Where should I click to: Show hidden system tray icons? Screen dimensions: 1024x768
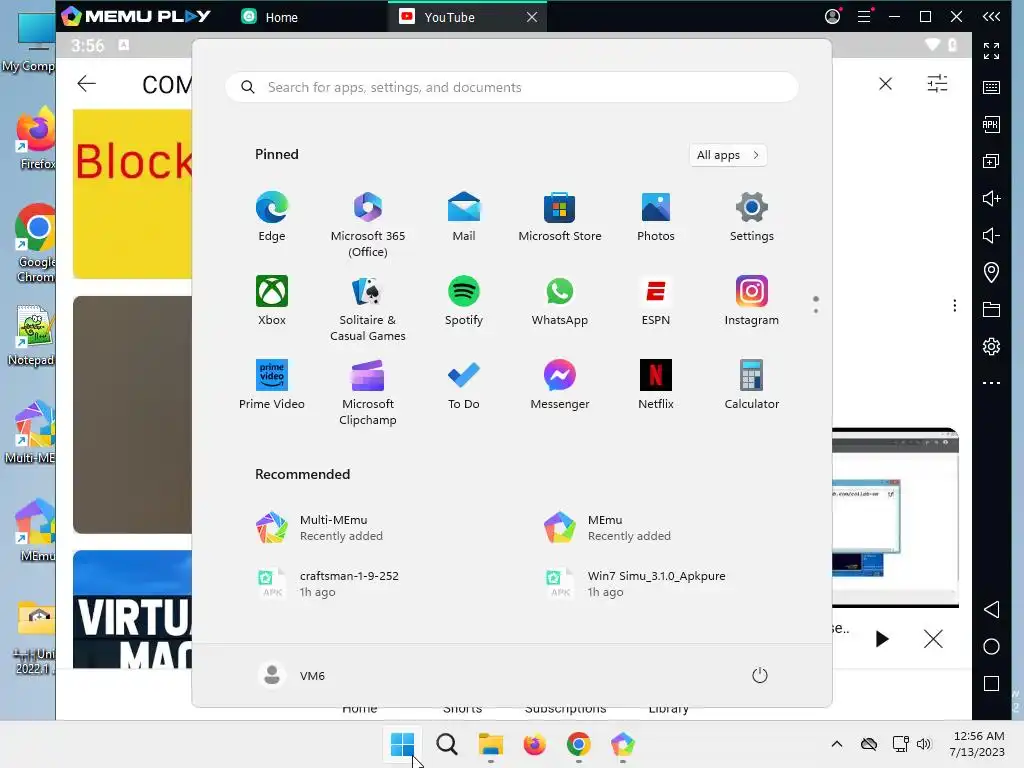pos(837,744)
